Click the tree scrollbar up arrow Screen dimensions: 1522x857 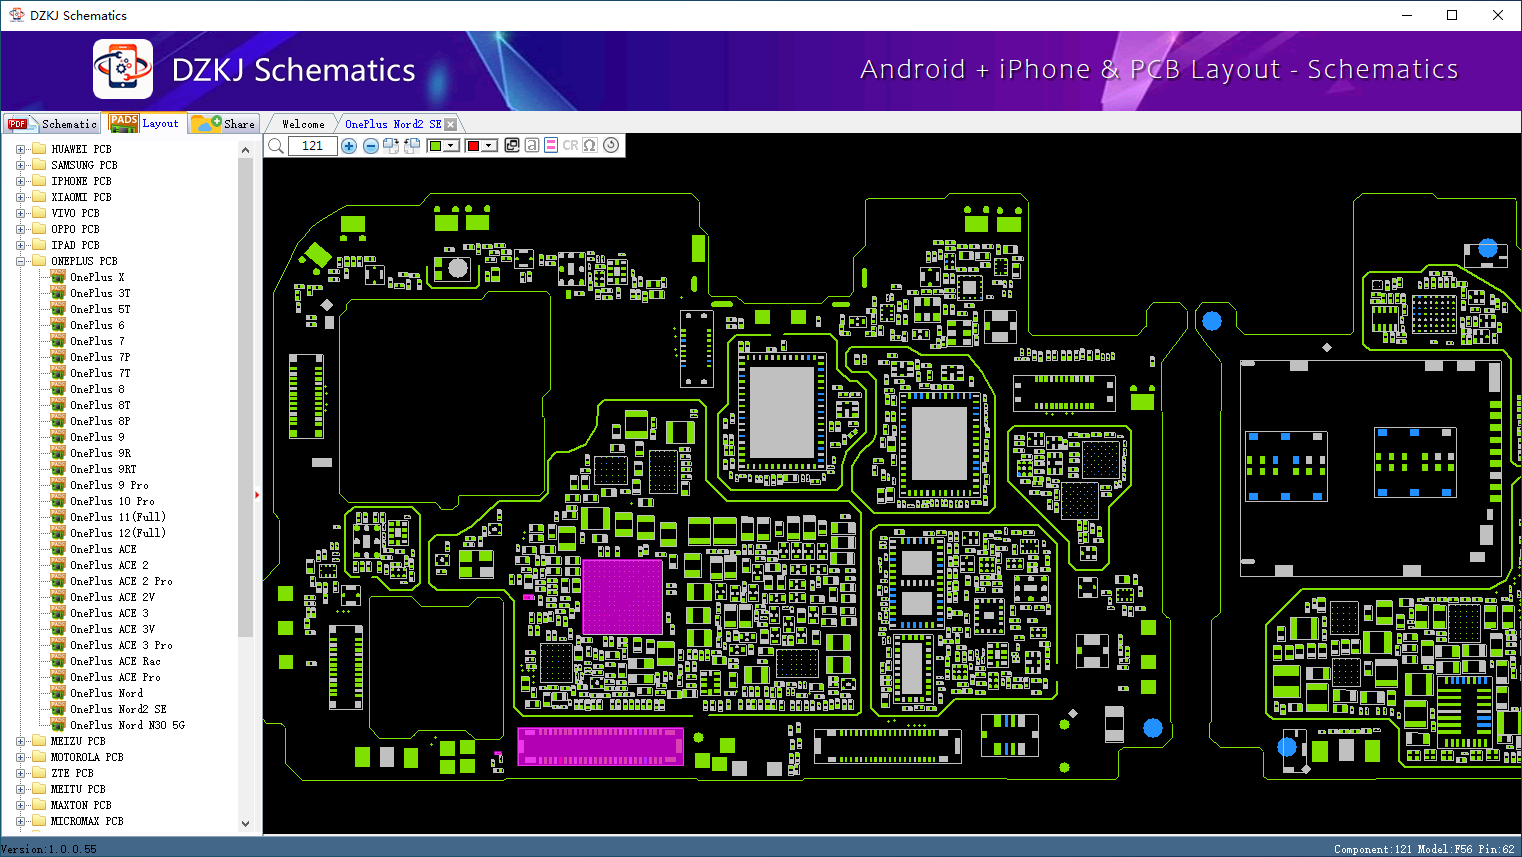246,150
